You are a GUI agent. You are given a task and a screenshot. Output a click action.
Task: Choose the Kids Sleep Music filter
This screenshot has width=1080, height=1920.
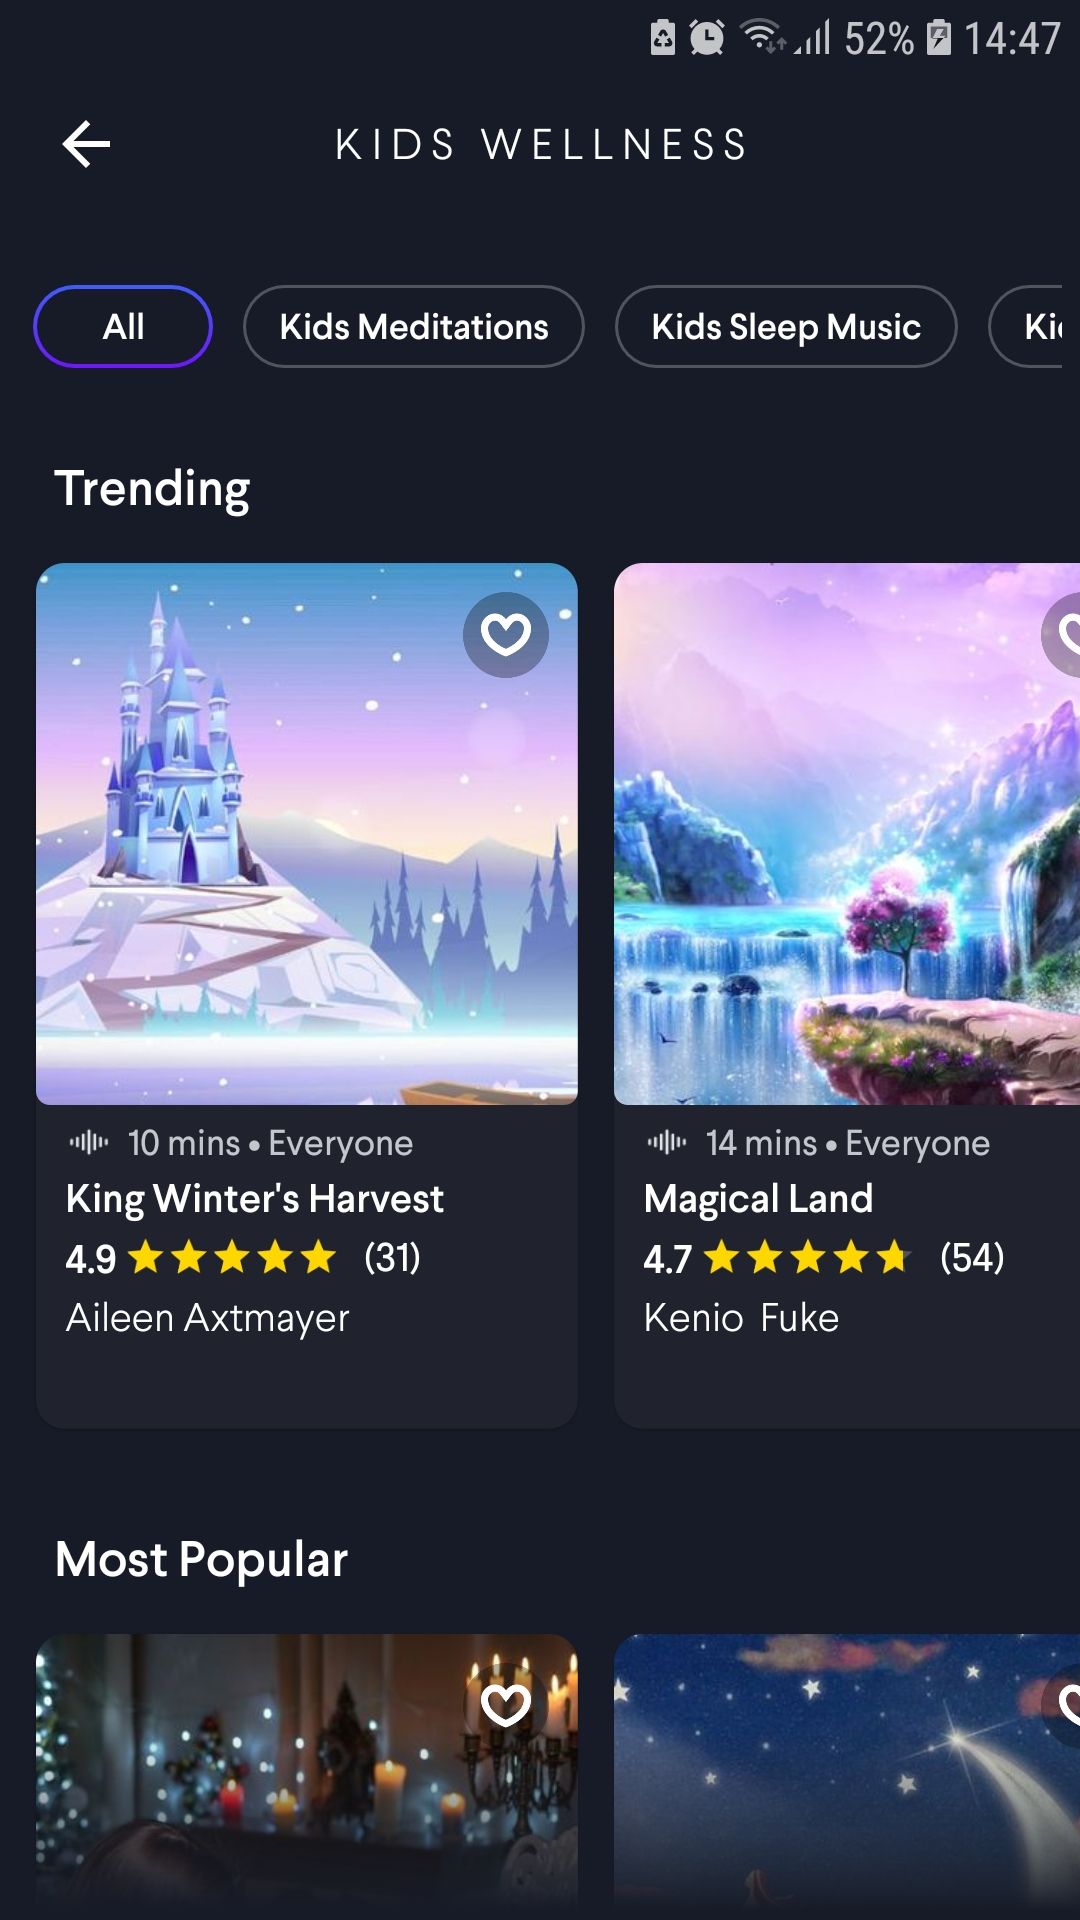point(786,327)
